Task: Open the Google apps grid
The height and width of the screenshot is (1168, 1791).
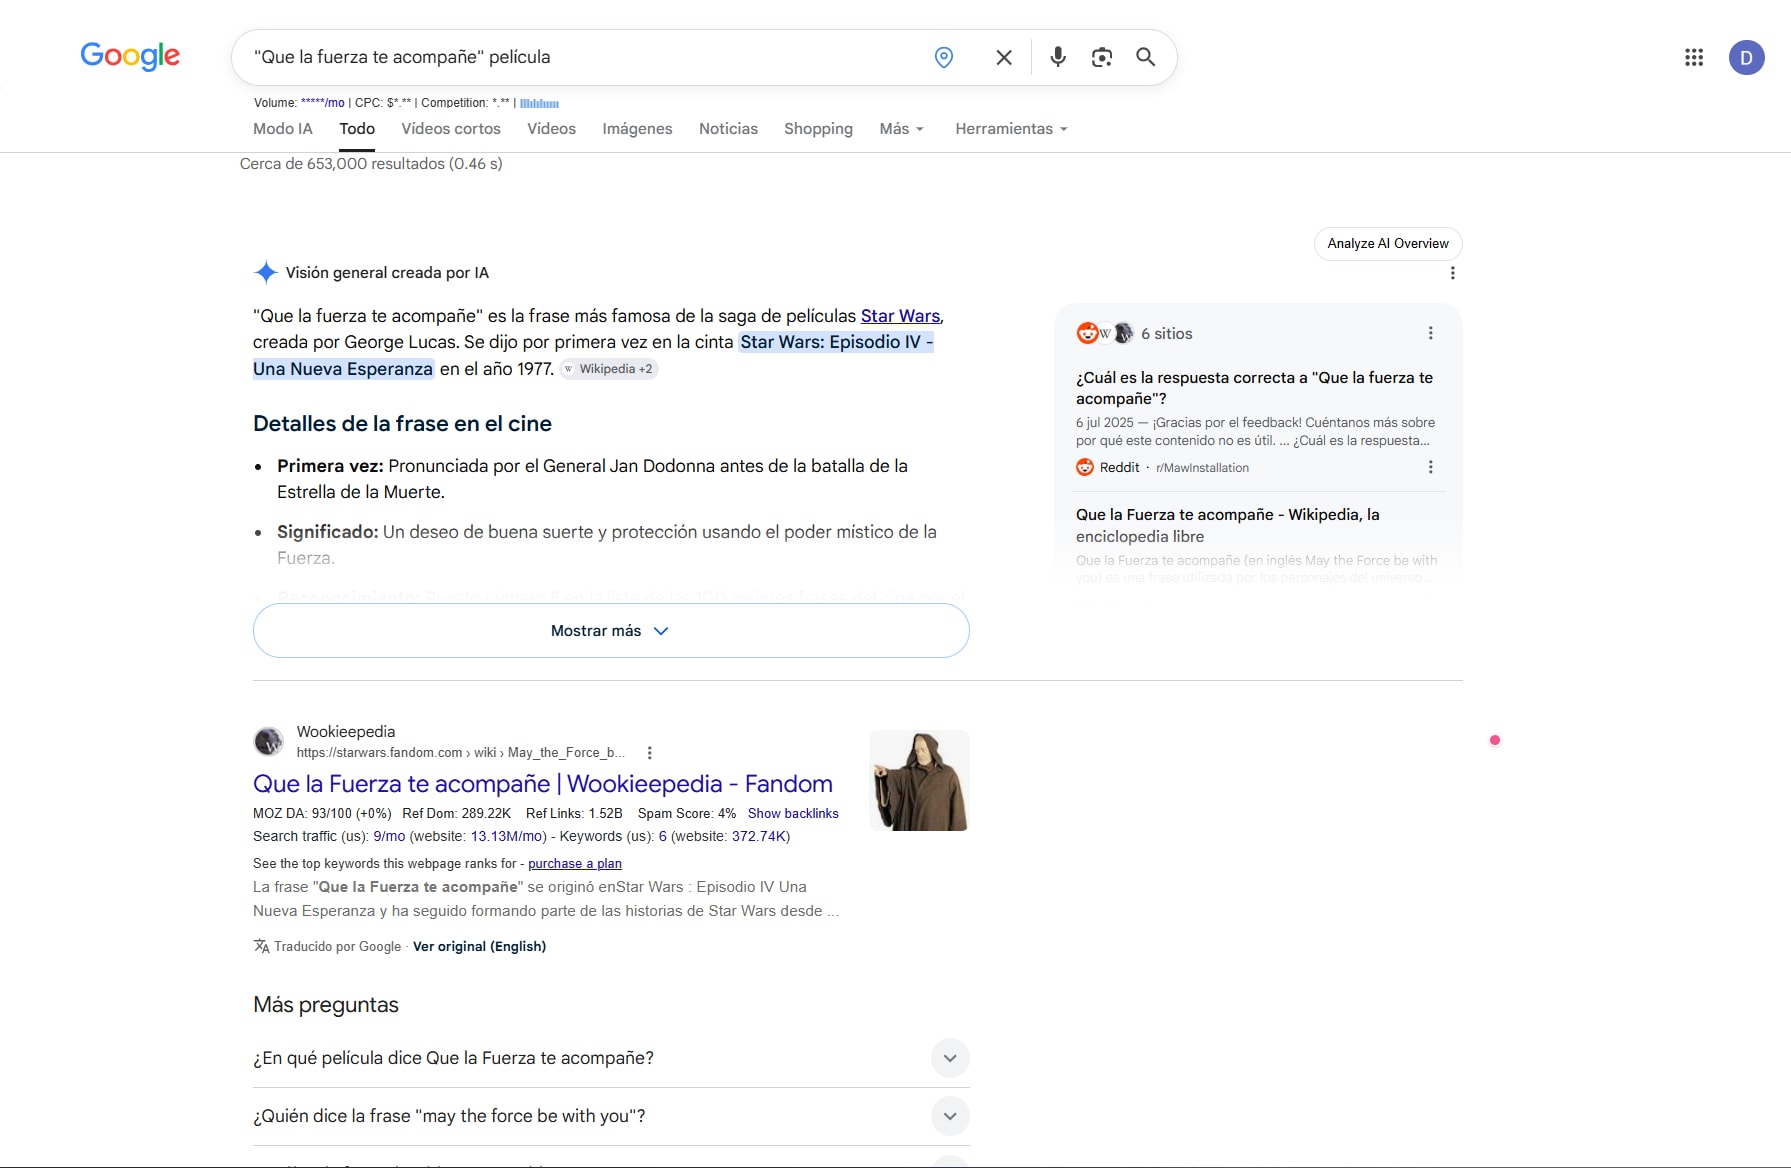Action: [1694, 58]
